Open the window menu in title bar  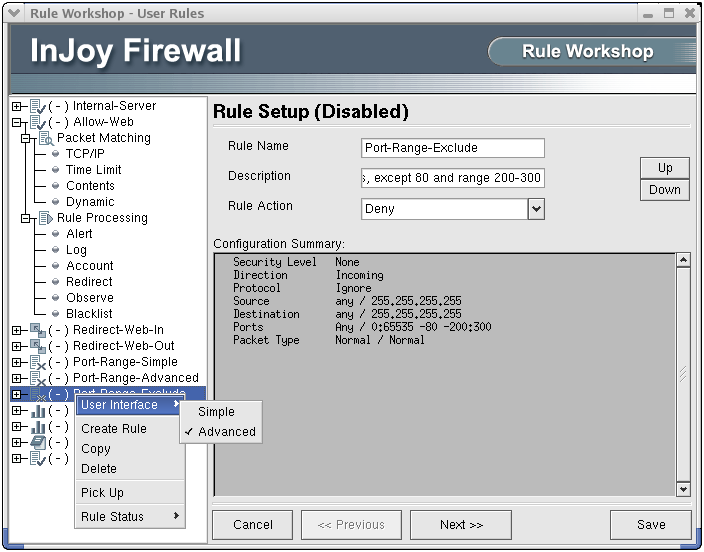(x=14, y=13)
